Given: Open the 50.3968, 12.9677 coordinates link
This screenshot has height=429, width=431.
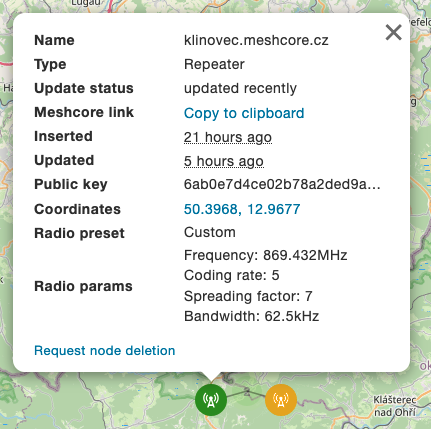Looking at the screenshot, I should (x=242, y=209).
